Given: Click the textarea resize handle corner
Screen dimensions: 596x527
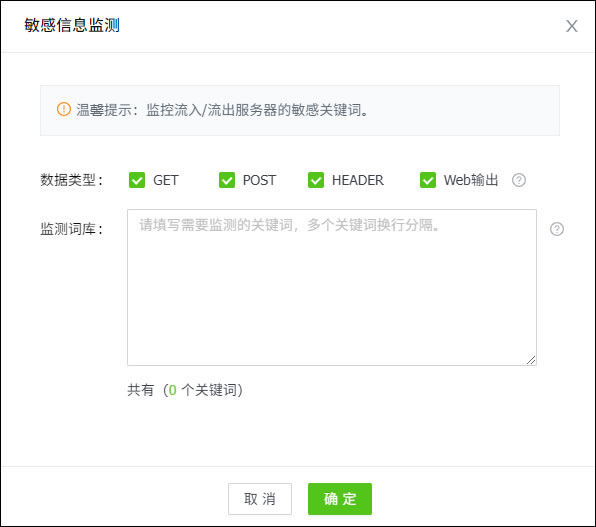Looking at the screenshot, I should pos(531,360).
